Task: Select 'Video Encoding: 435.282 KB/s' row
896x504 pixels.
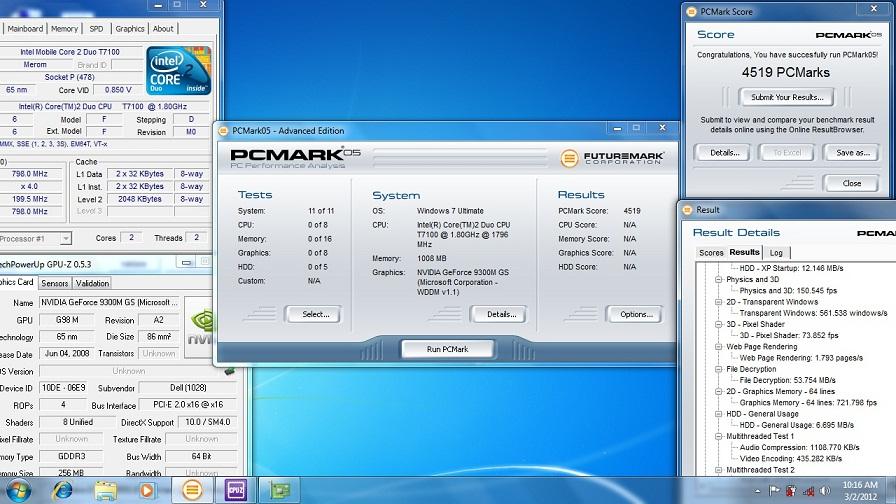Action: [790, 458]
